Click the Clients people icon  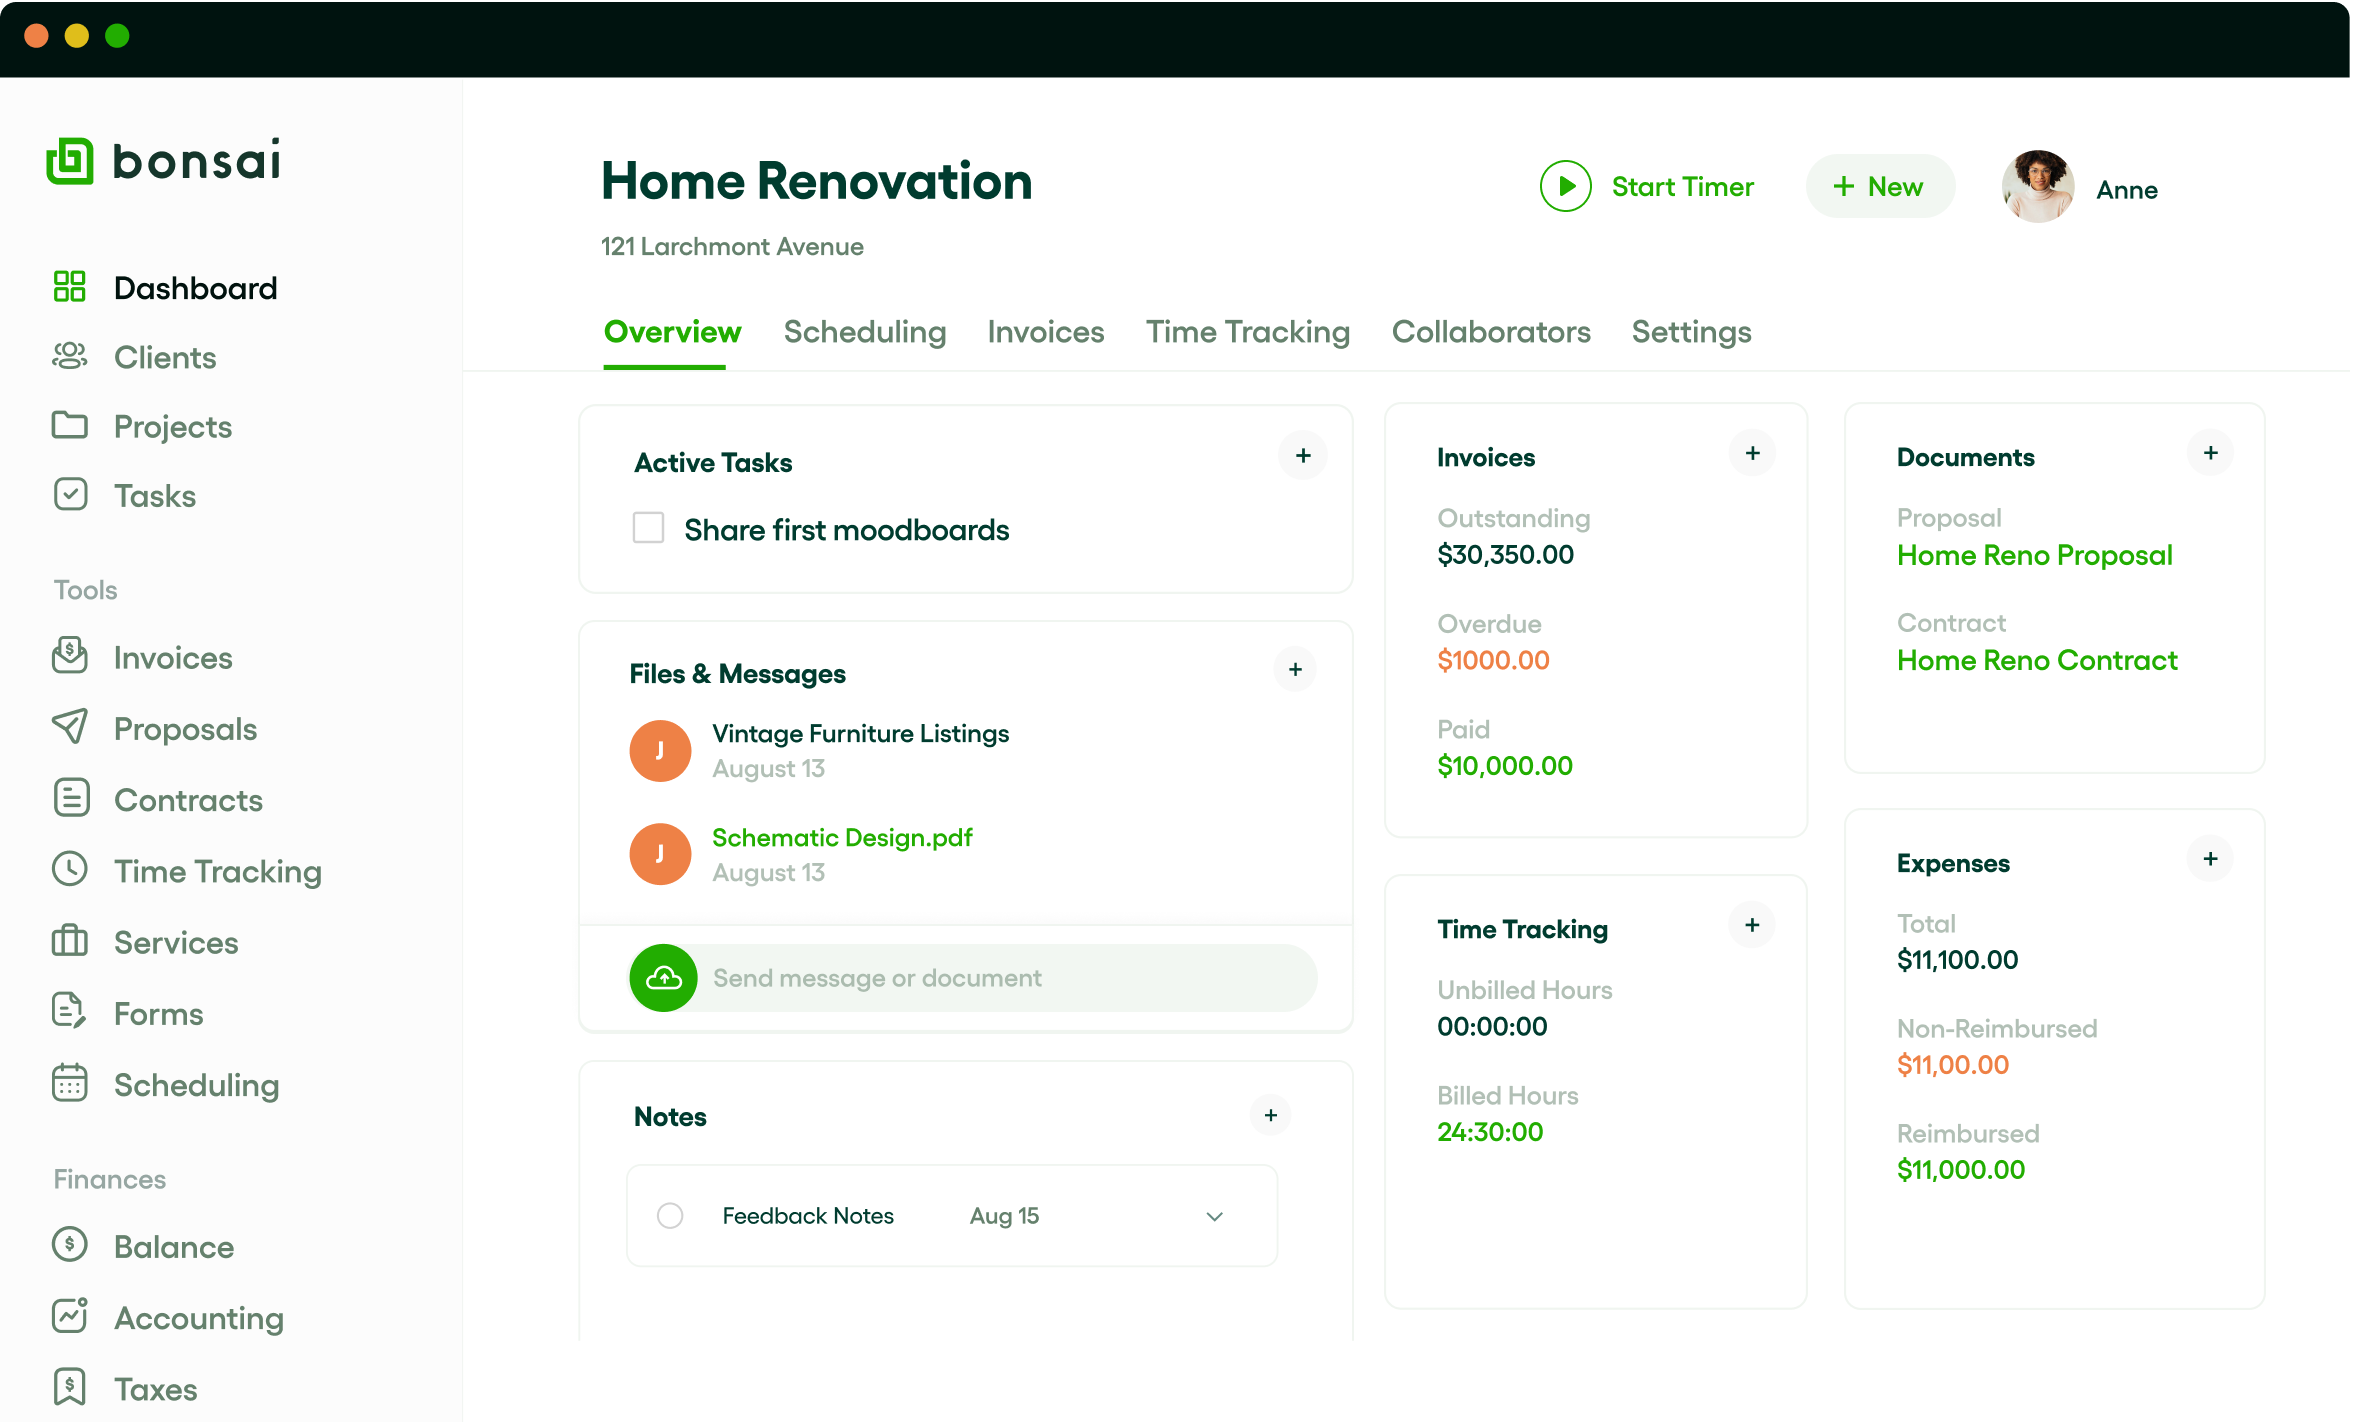[x=70, y=356]
